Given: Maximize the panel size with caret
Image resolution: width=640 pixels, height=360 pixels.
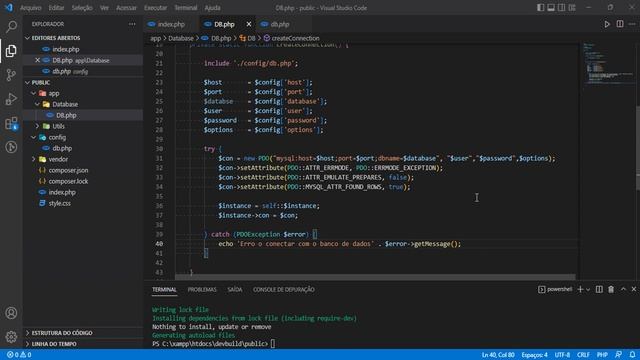Looking at the screenshot, I should click(x=623, y=289).
